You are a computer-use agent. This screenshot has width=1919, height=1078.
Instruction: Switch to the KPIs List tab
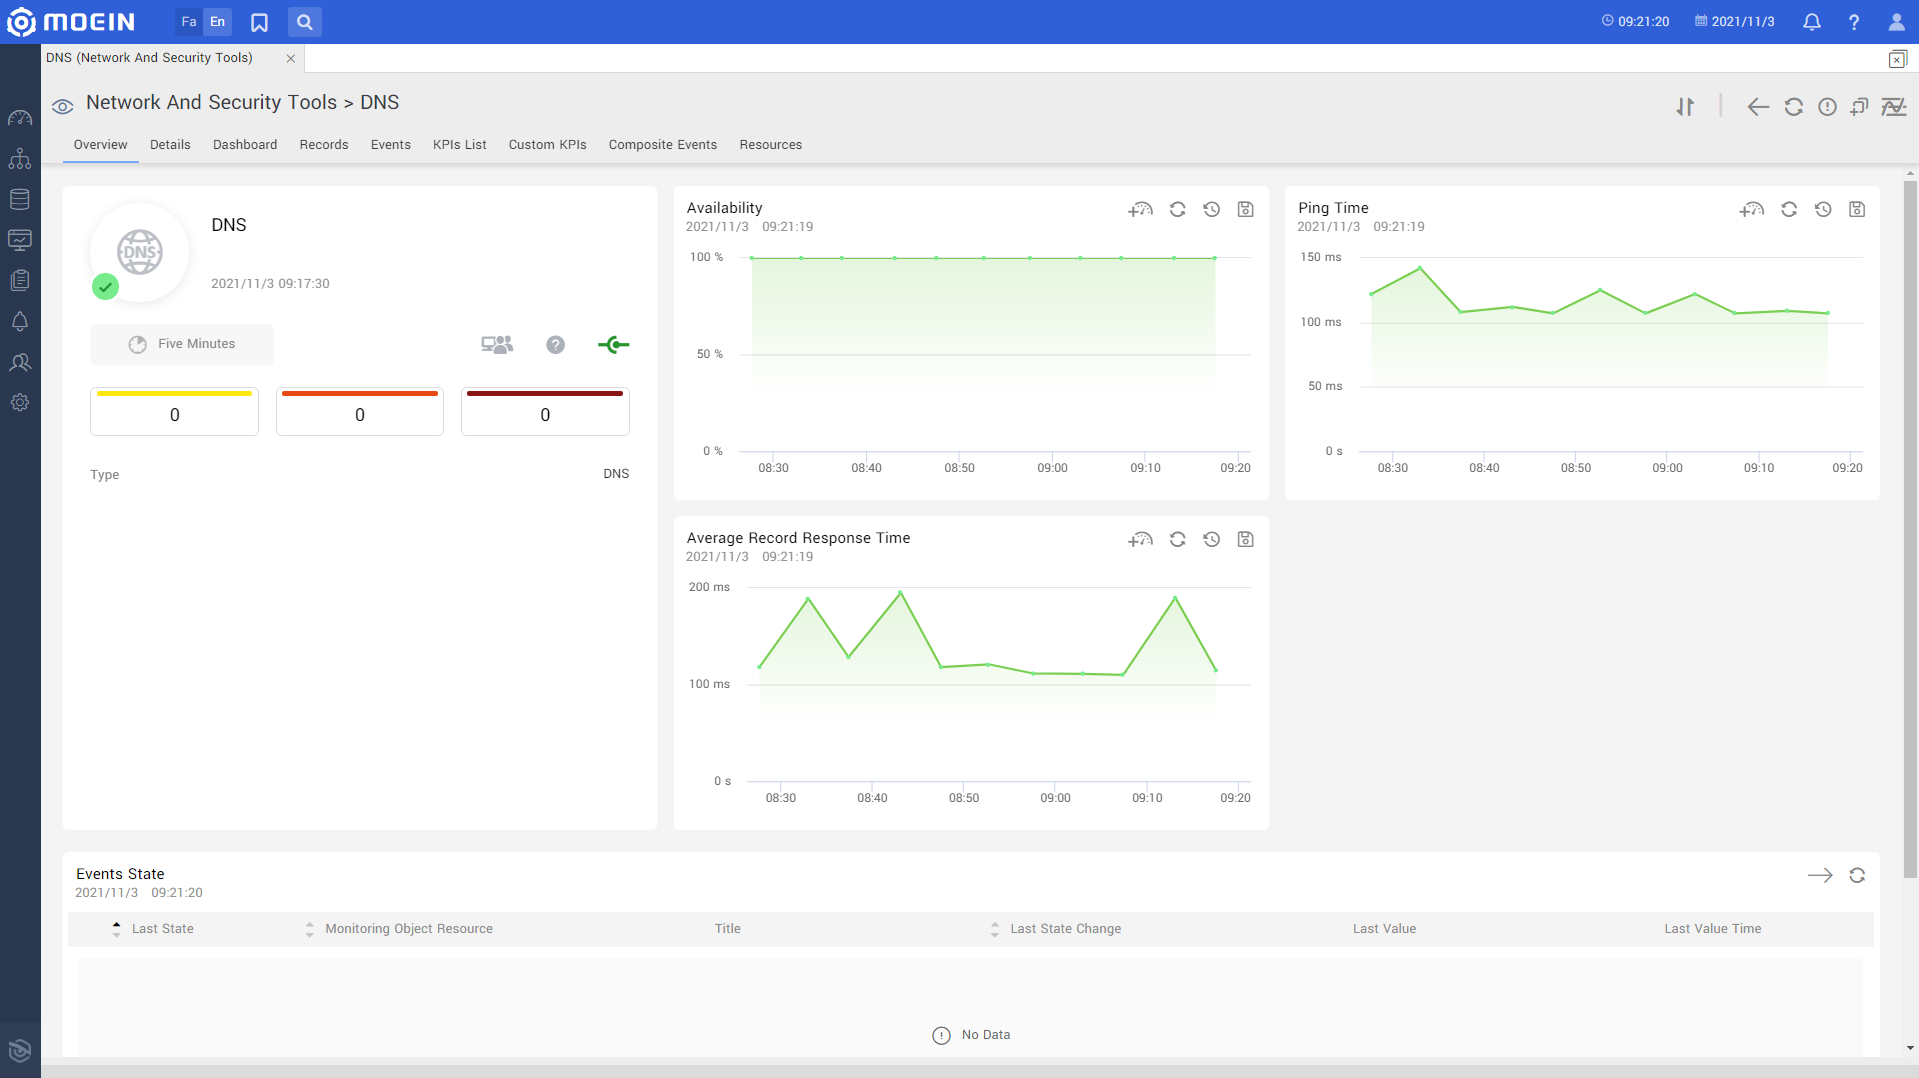pos(459,145)
